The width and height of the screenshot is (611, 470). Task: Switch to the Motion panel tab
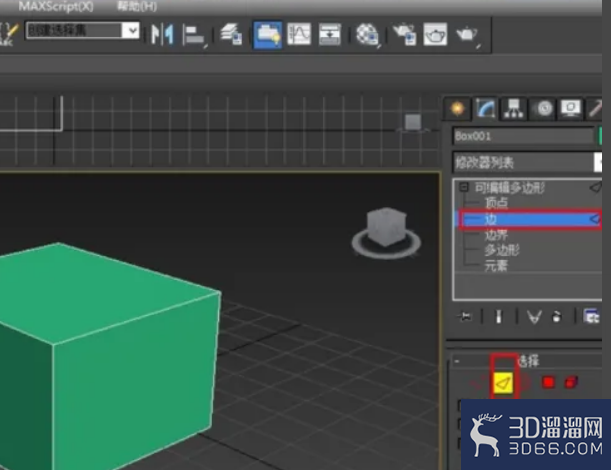544,108
